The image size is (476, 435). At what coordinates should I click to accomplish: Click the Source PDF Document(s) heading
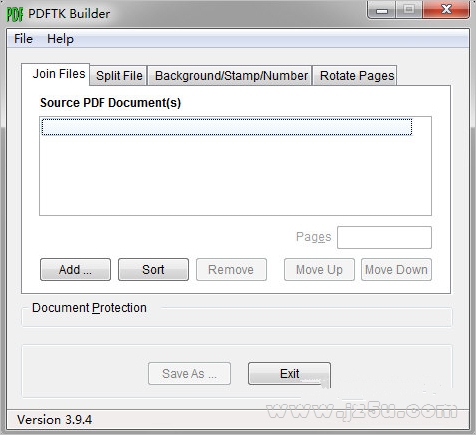click(110, 103)
